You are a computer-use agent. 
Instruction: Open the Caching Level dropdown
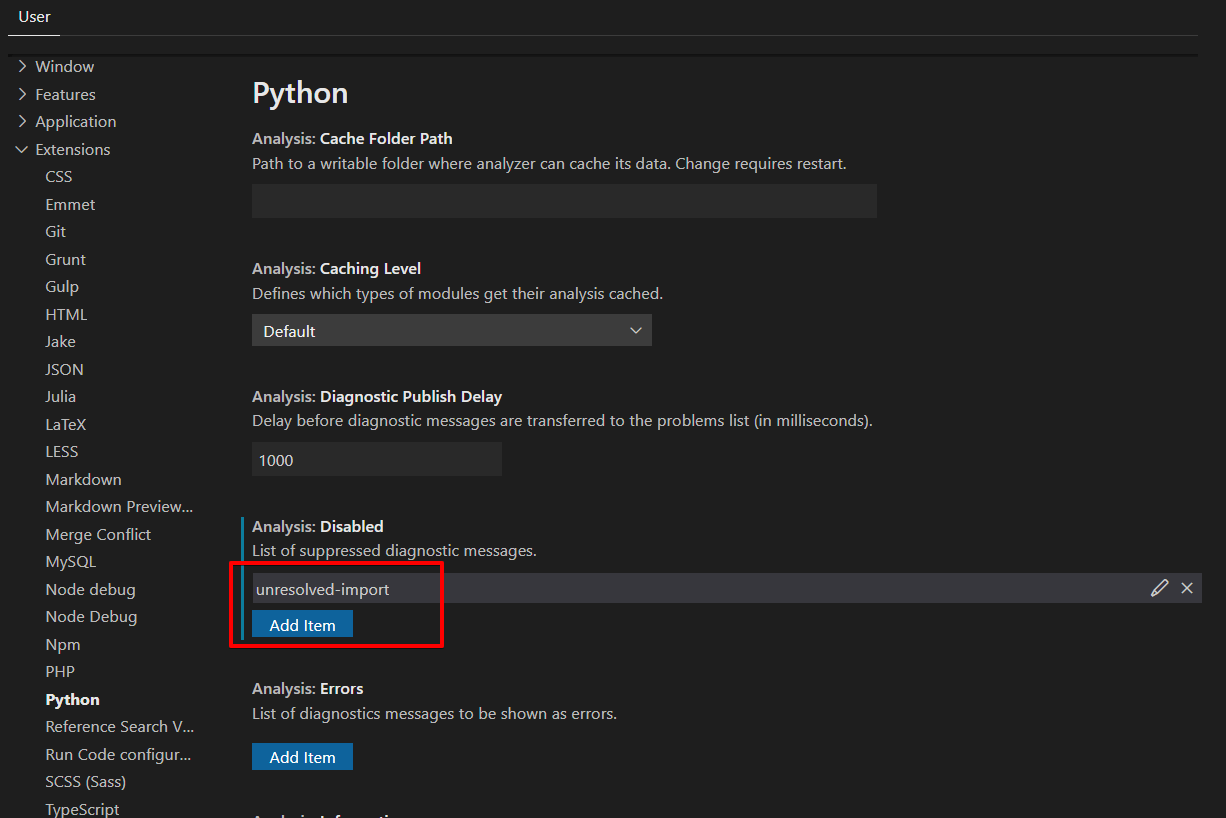452,331
